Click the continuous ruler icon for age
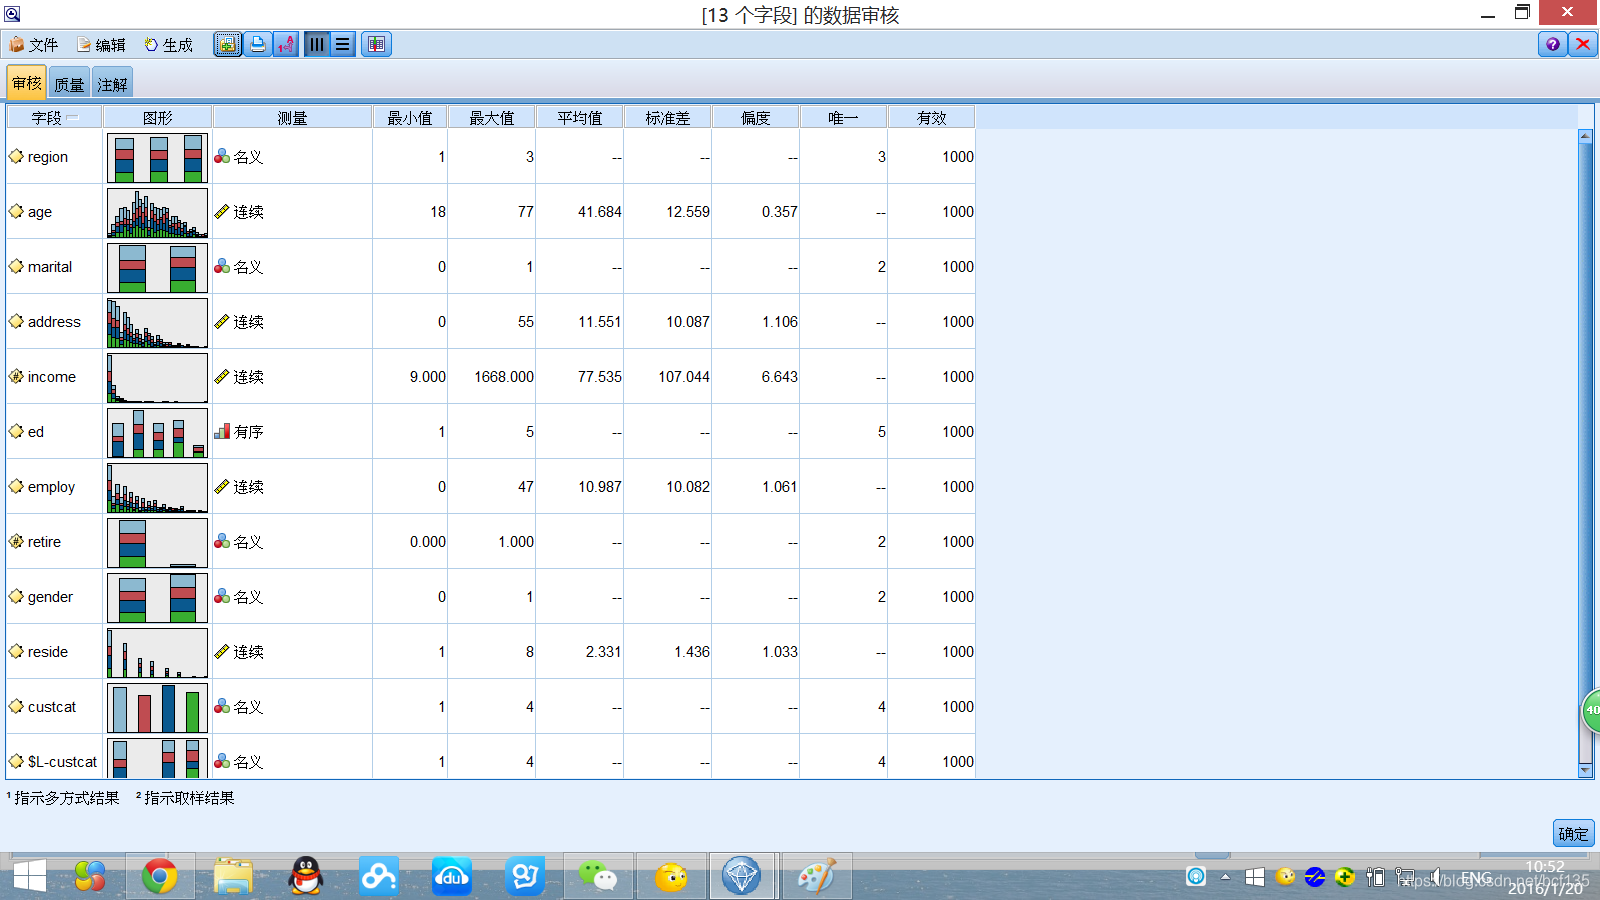 click(x=222, y=212)
